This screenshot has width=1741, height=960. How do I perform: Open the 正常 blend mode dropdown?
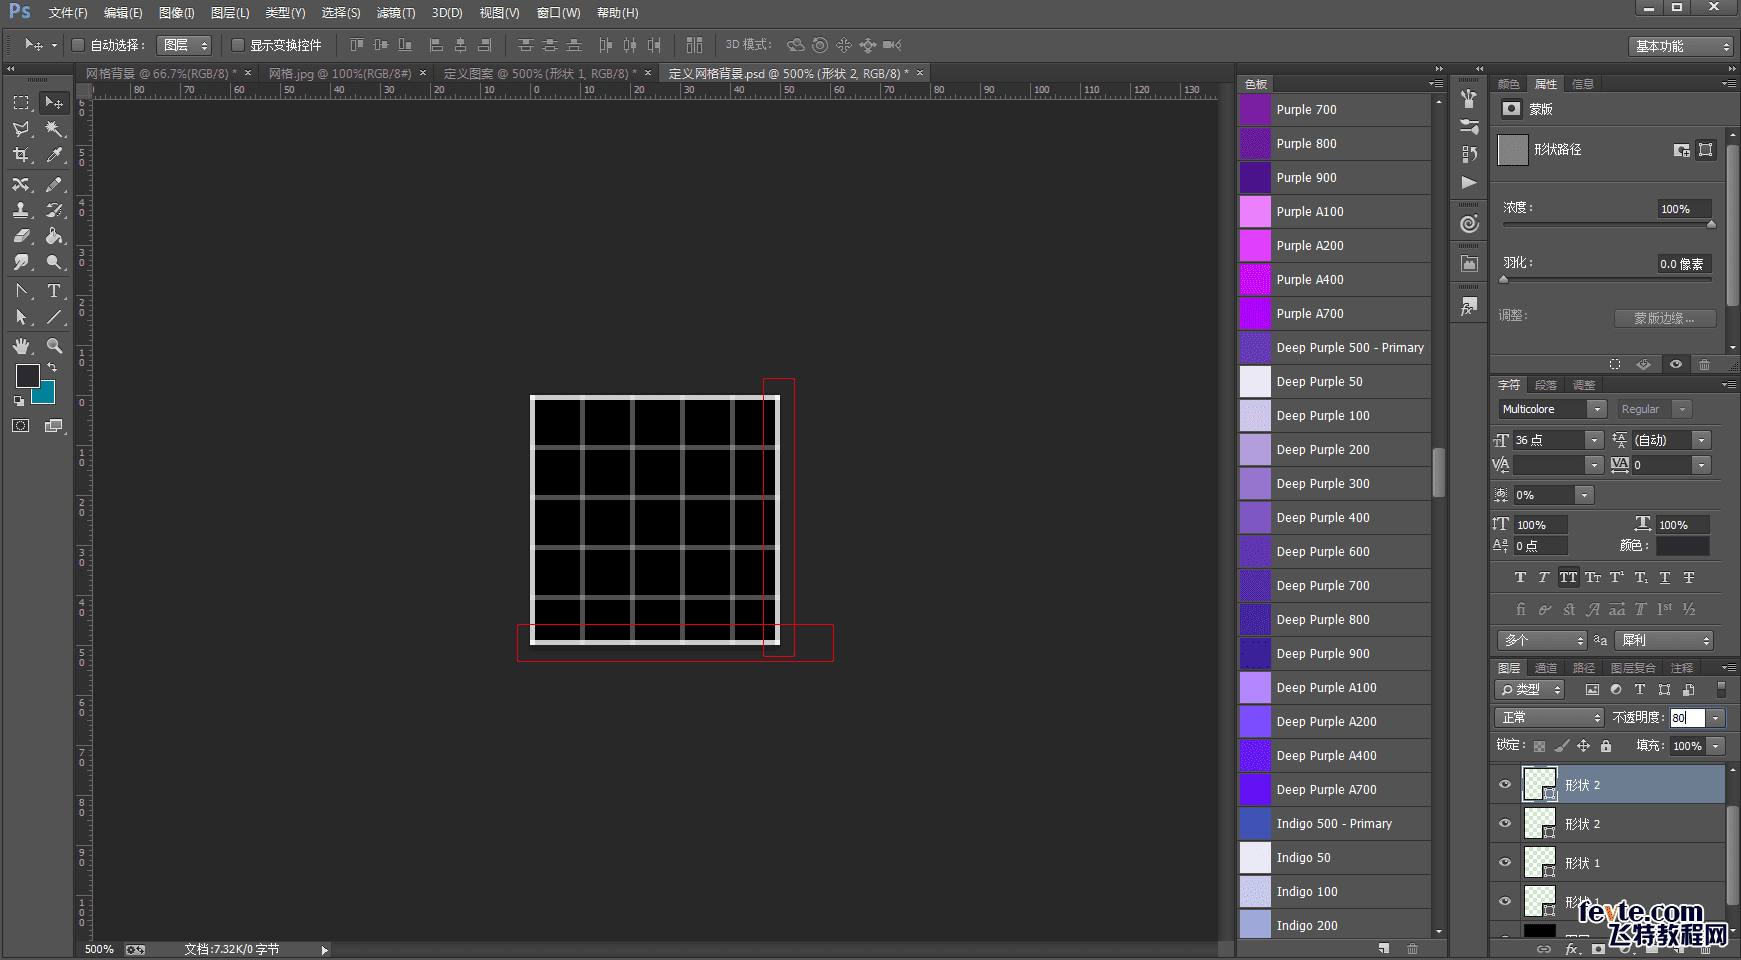1549,718
